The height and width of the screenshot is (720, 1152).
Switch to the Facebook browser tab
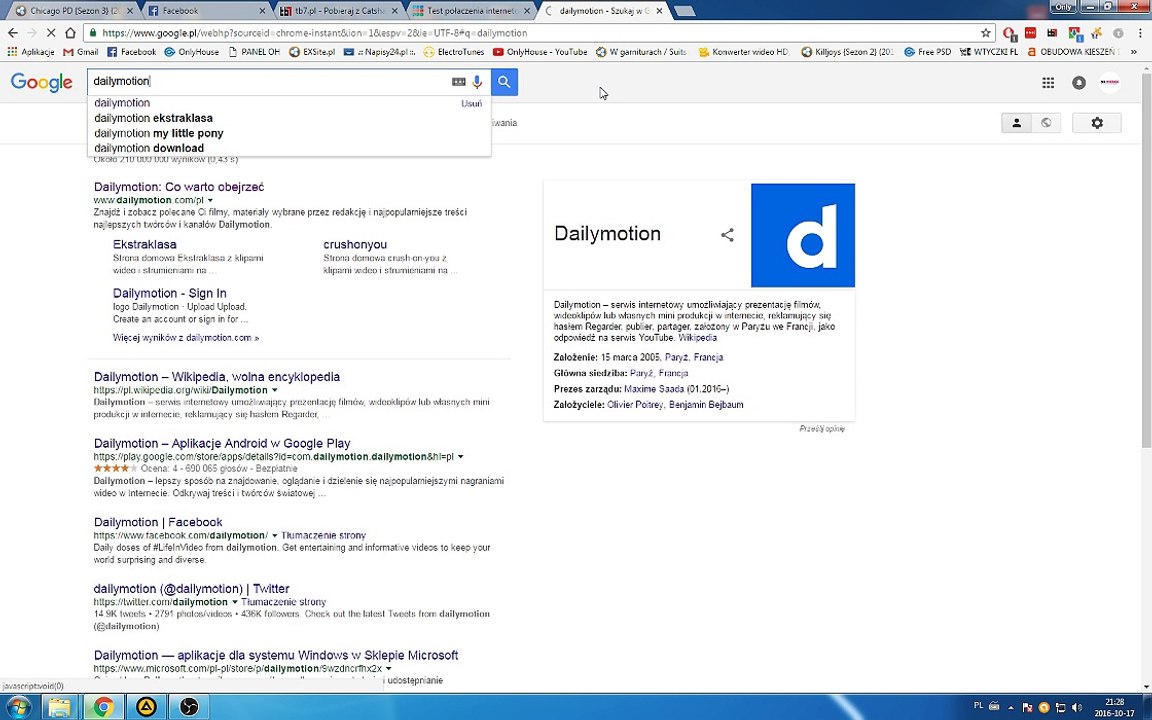[x=205, y=11]
